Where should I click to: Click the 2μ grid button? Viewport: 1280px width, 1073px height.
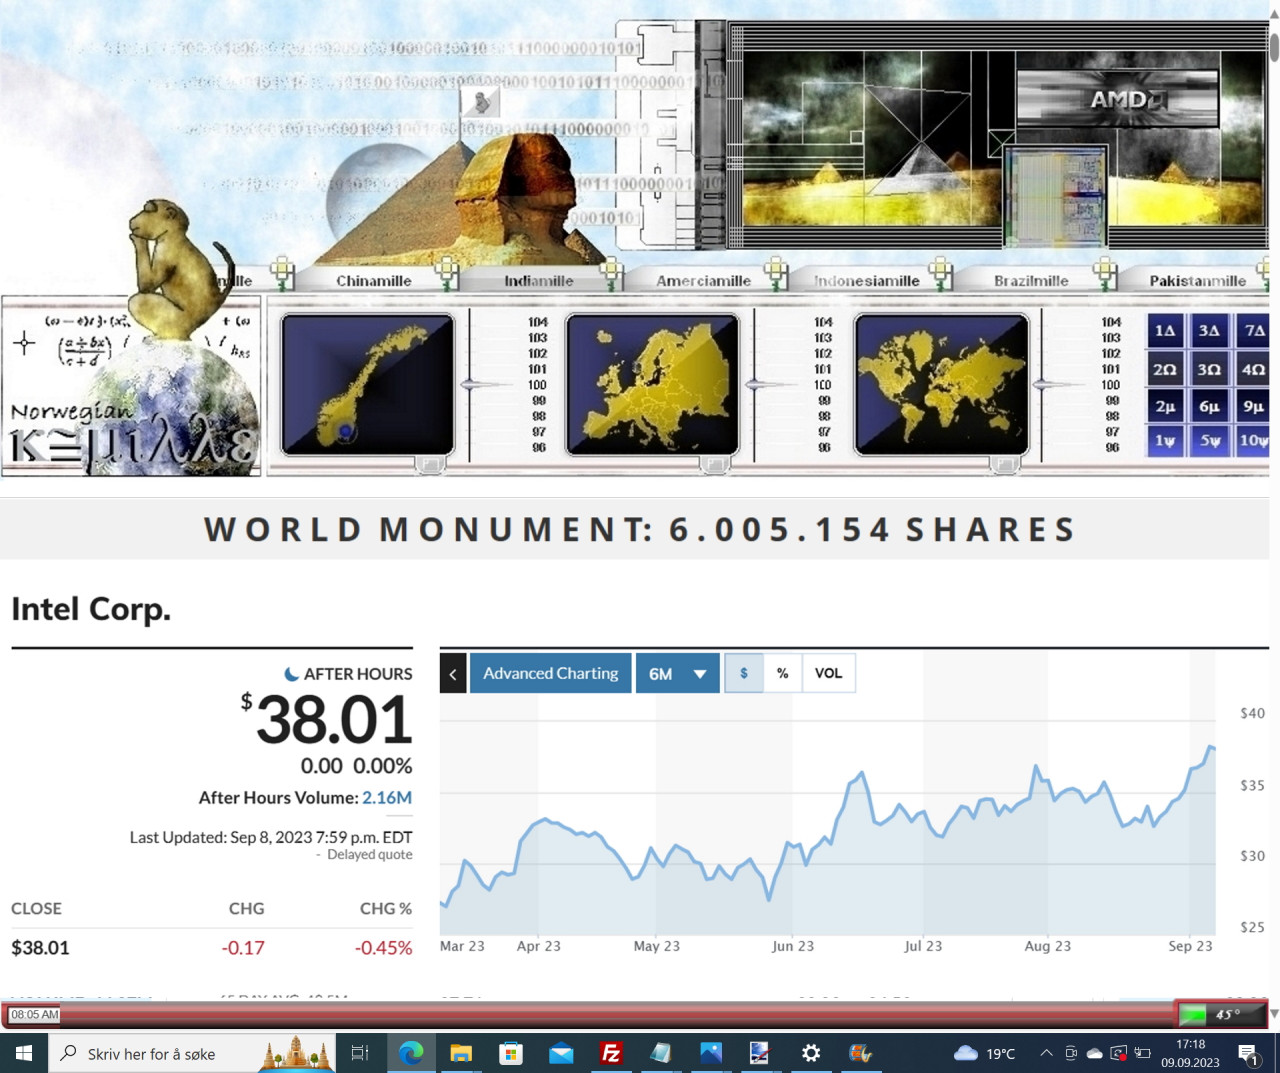pyautogui.click(x=1165, y=406)
